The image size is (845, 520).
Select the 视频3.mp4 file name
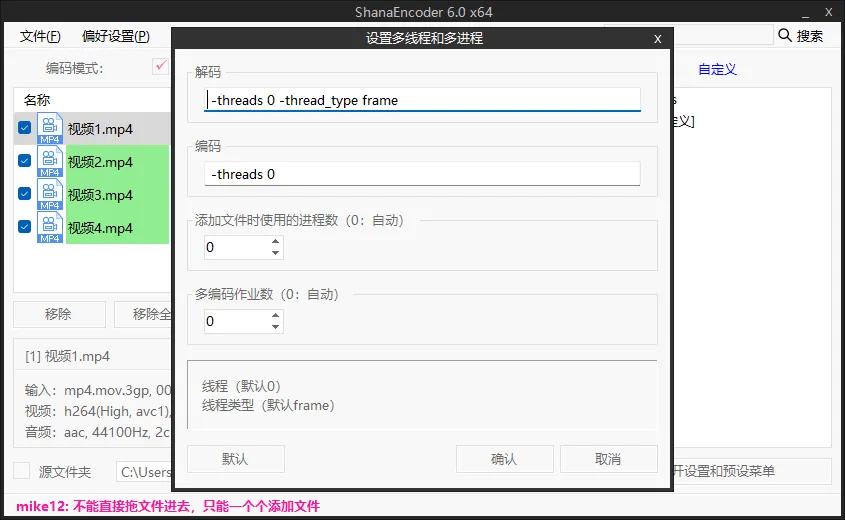[x=100, y=195]
